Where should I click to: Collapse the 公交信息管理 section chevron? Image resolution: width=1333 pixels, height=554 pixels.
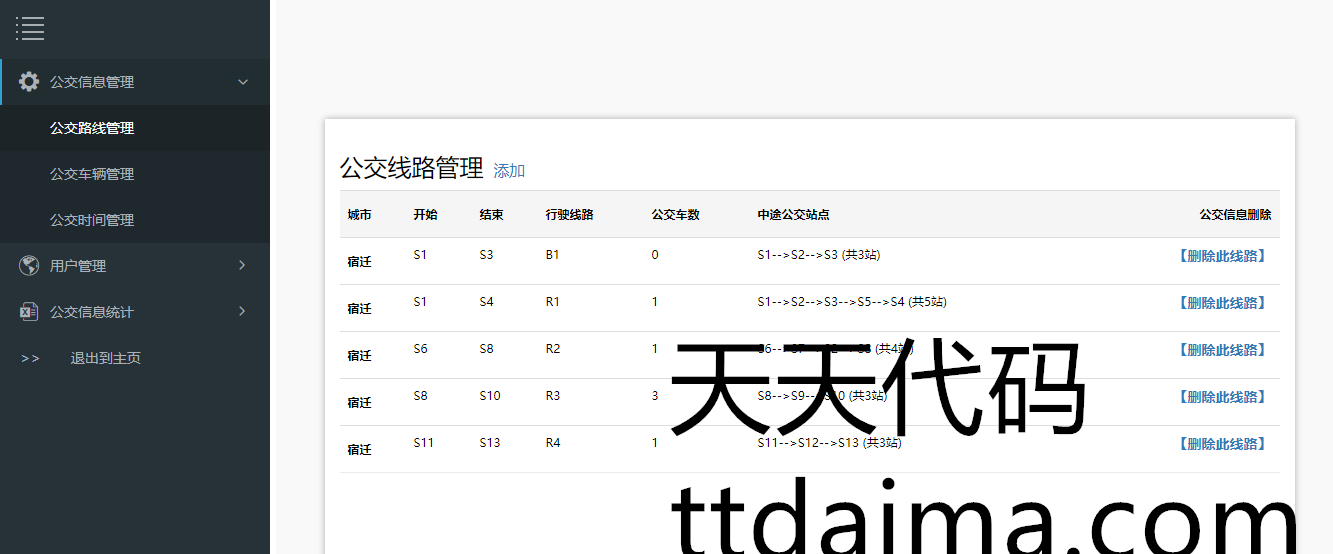pyautogui.click(x=243, y=82)
